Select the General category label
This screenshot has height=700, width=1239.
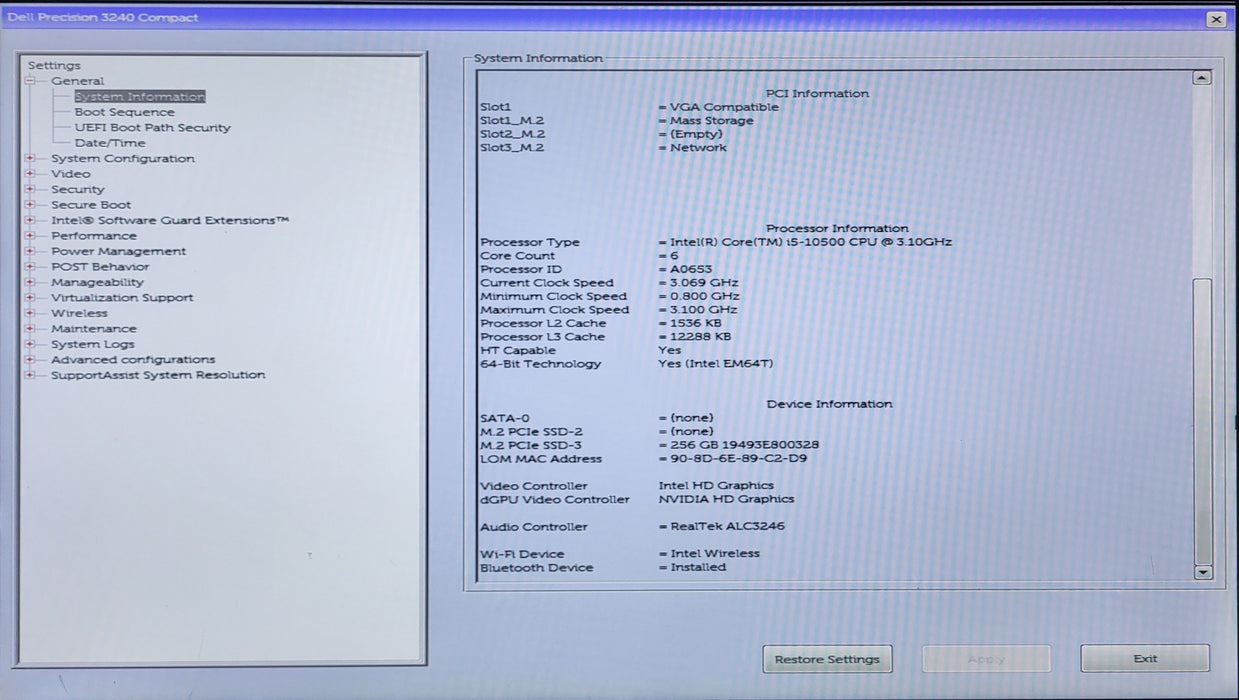click(x=77, y=81)
